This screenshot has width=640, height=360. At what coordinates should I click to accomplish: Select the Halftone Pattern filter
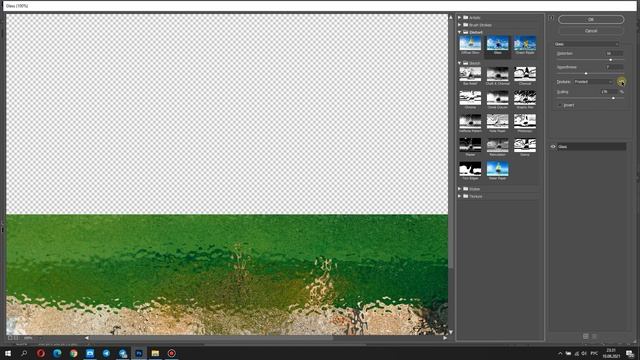coord(470,122)
